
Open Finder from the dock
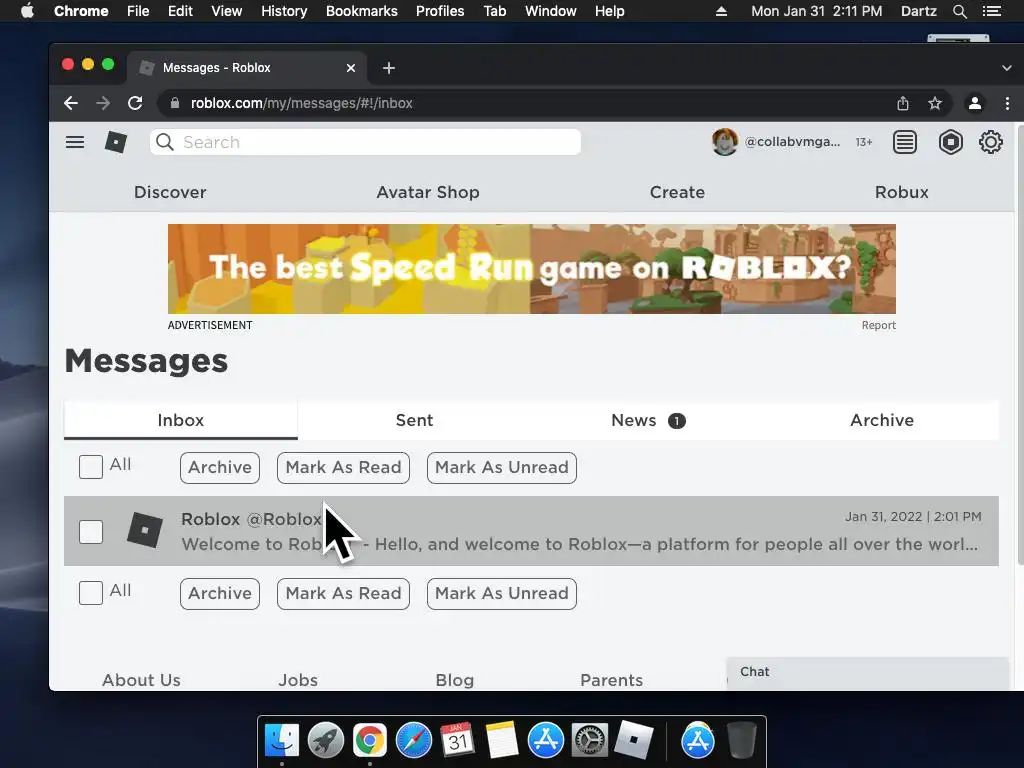[282, 741]
